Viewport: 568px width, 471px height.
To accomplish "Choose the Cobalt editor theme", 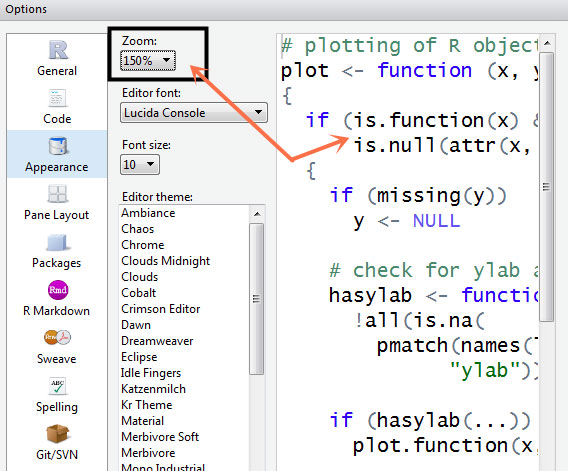I will [139, 293].
